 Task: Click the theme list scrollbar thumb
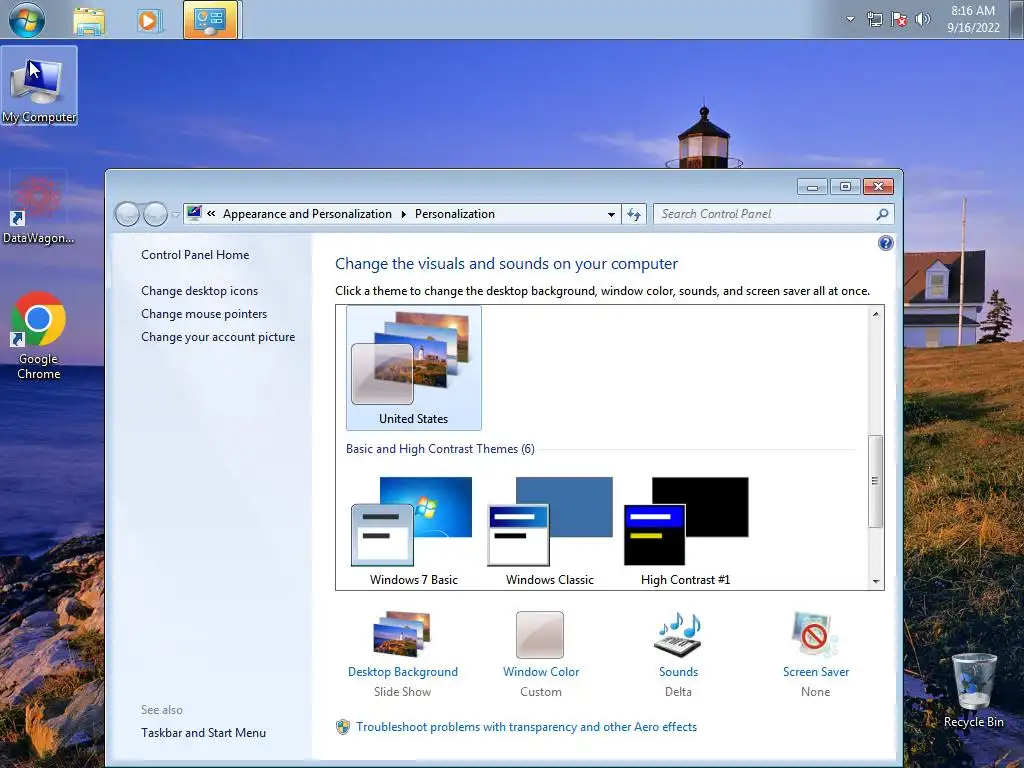point(876,481)
